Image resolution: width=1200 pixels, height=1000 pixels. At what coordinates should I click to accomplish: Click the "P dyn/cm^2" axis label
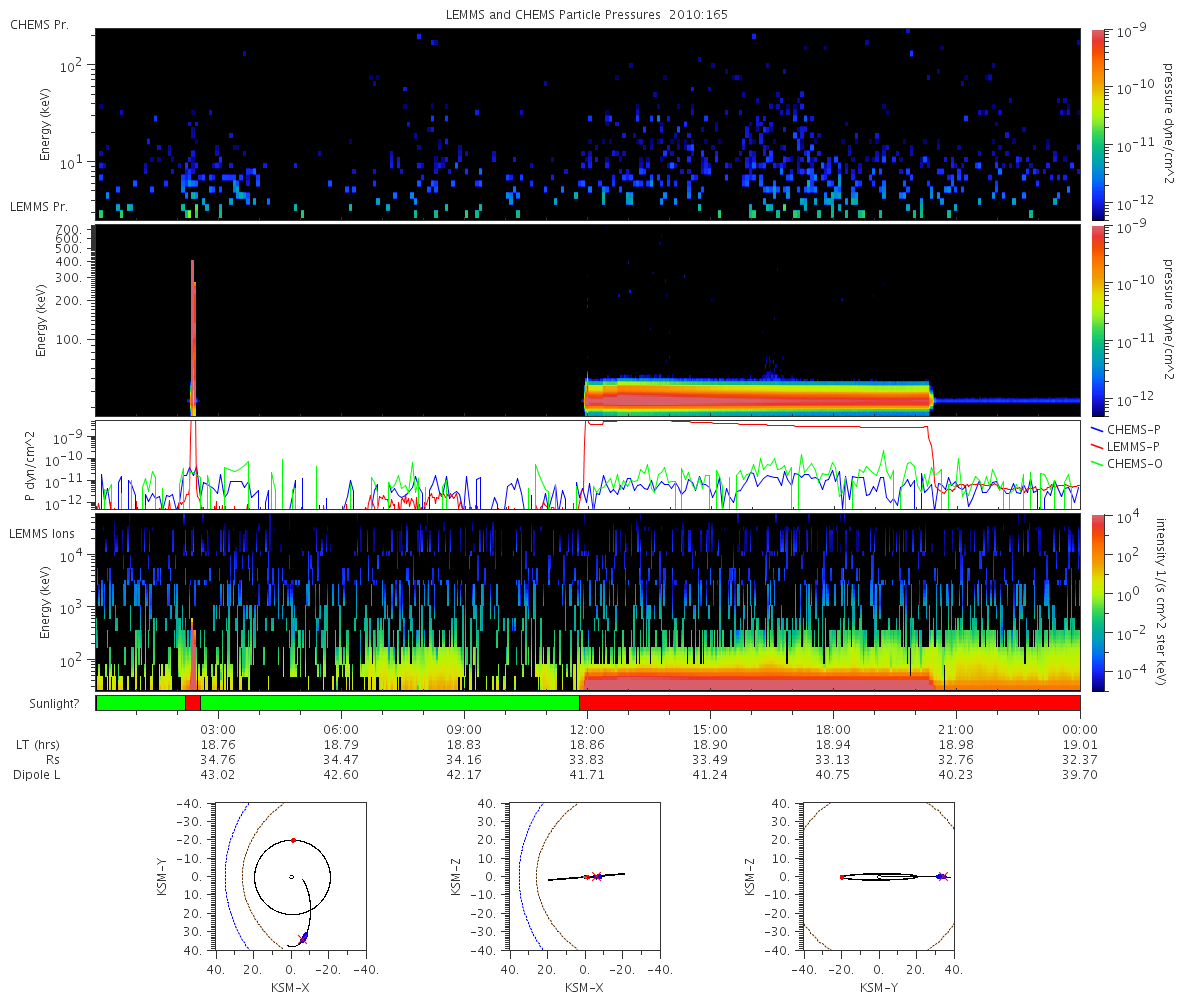[30, 465]
